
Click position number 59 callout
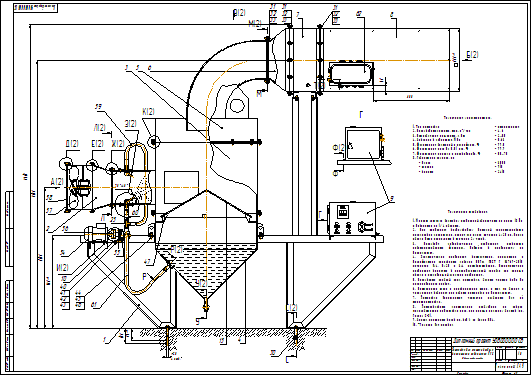(98, 107)
